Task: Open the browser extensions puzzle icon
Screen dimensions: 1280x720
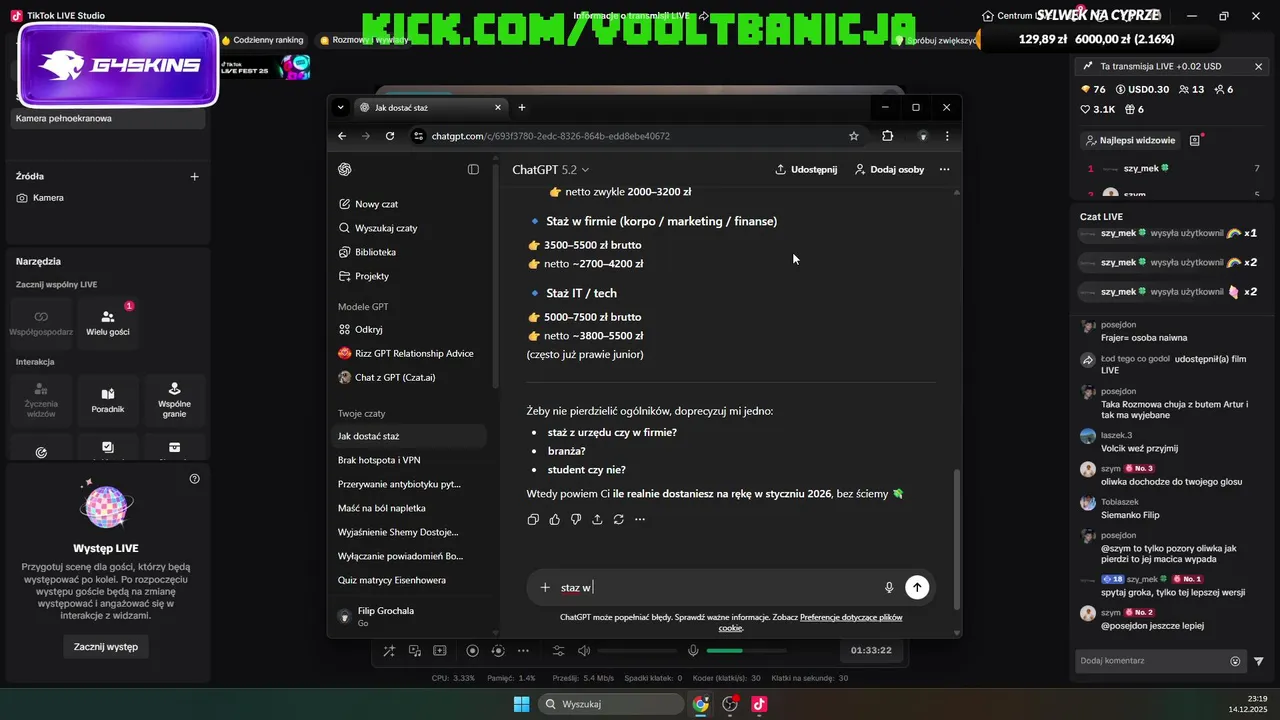Action: coord(887,136)
